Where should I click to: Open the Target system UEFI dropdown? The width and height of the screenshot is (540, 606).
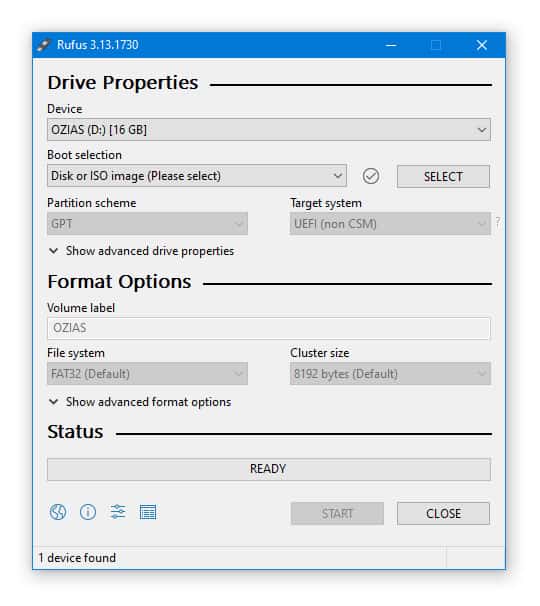(390, 224)
